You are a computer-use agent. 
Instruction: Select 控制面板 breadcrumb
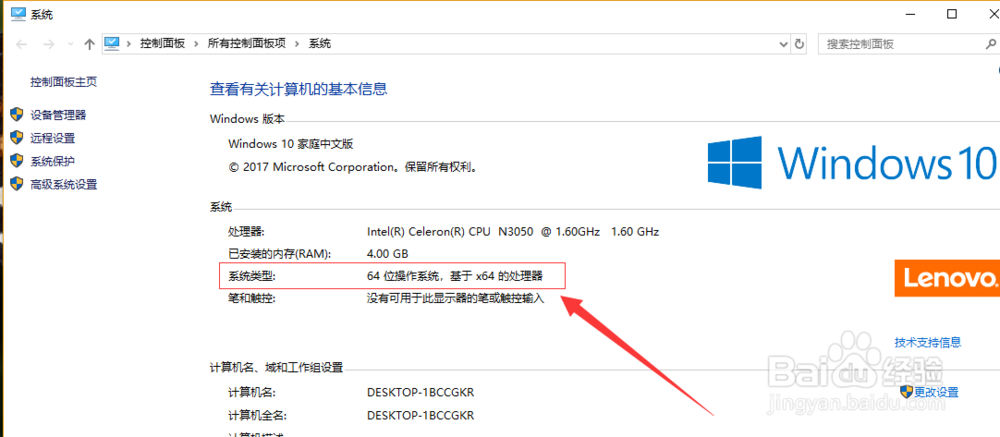[x=163, y=44]
